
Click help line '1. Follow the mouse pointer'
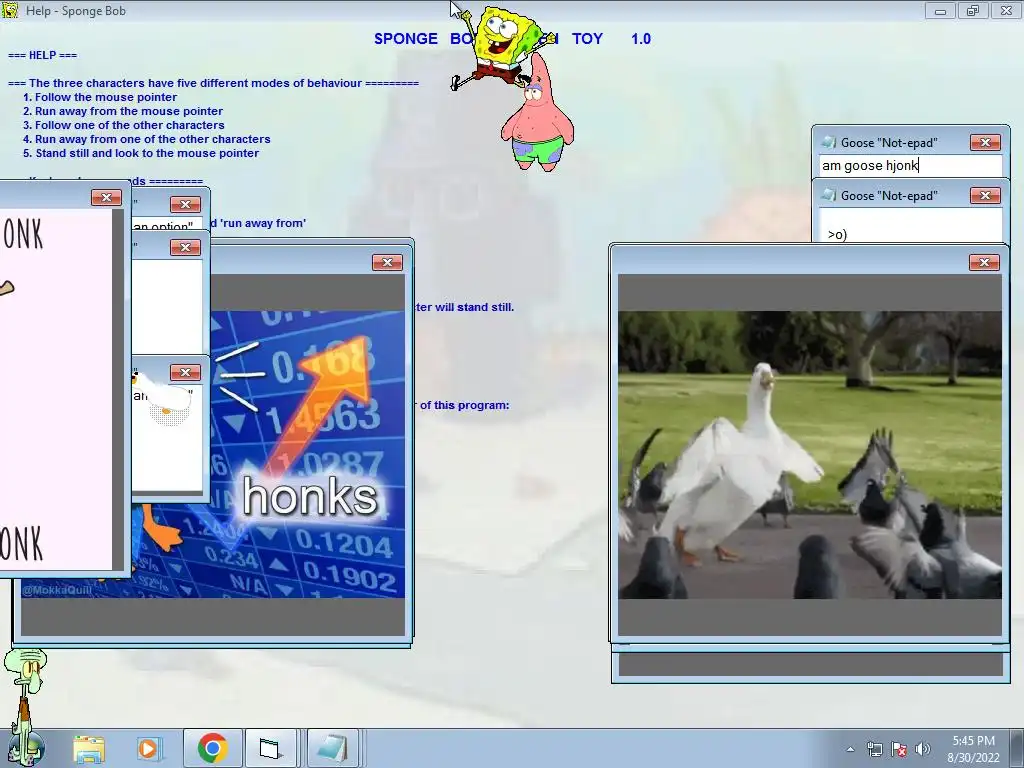point(100,97)
